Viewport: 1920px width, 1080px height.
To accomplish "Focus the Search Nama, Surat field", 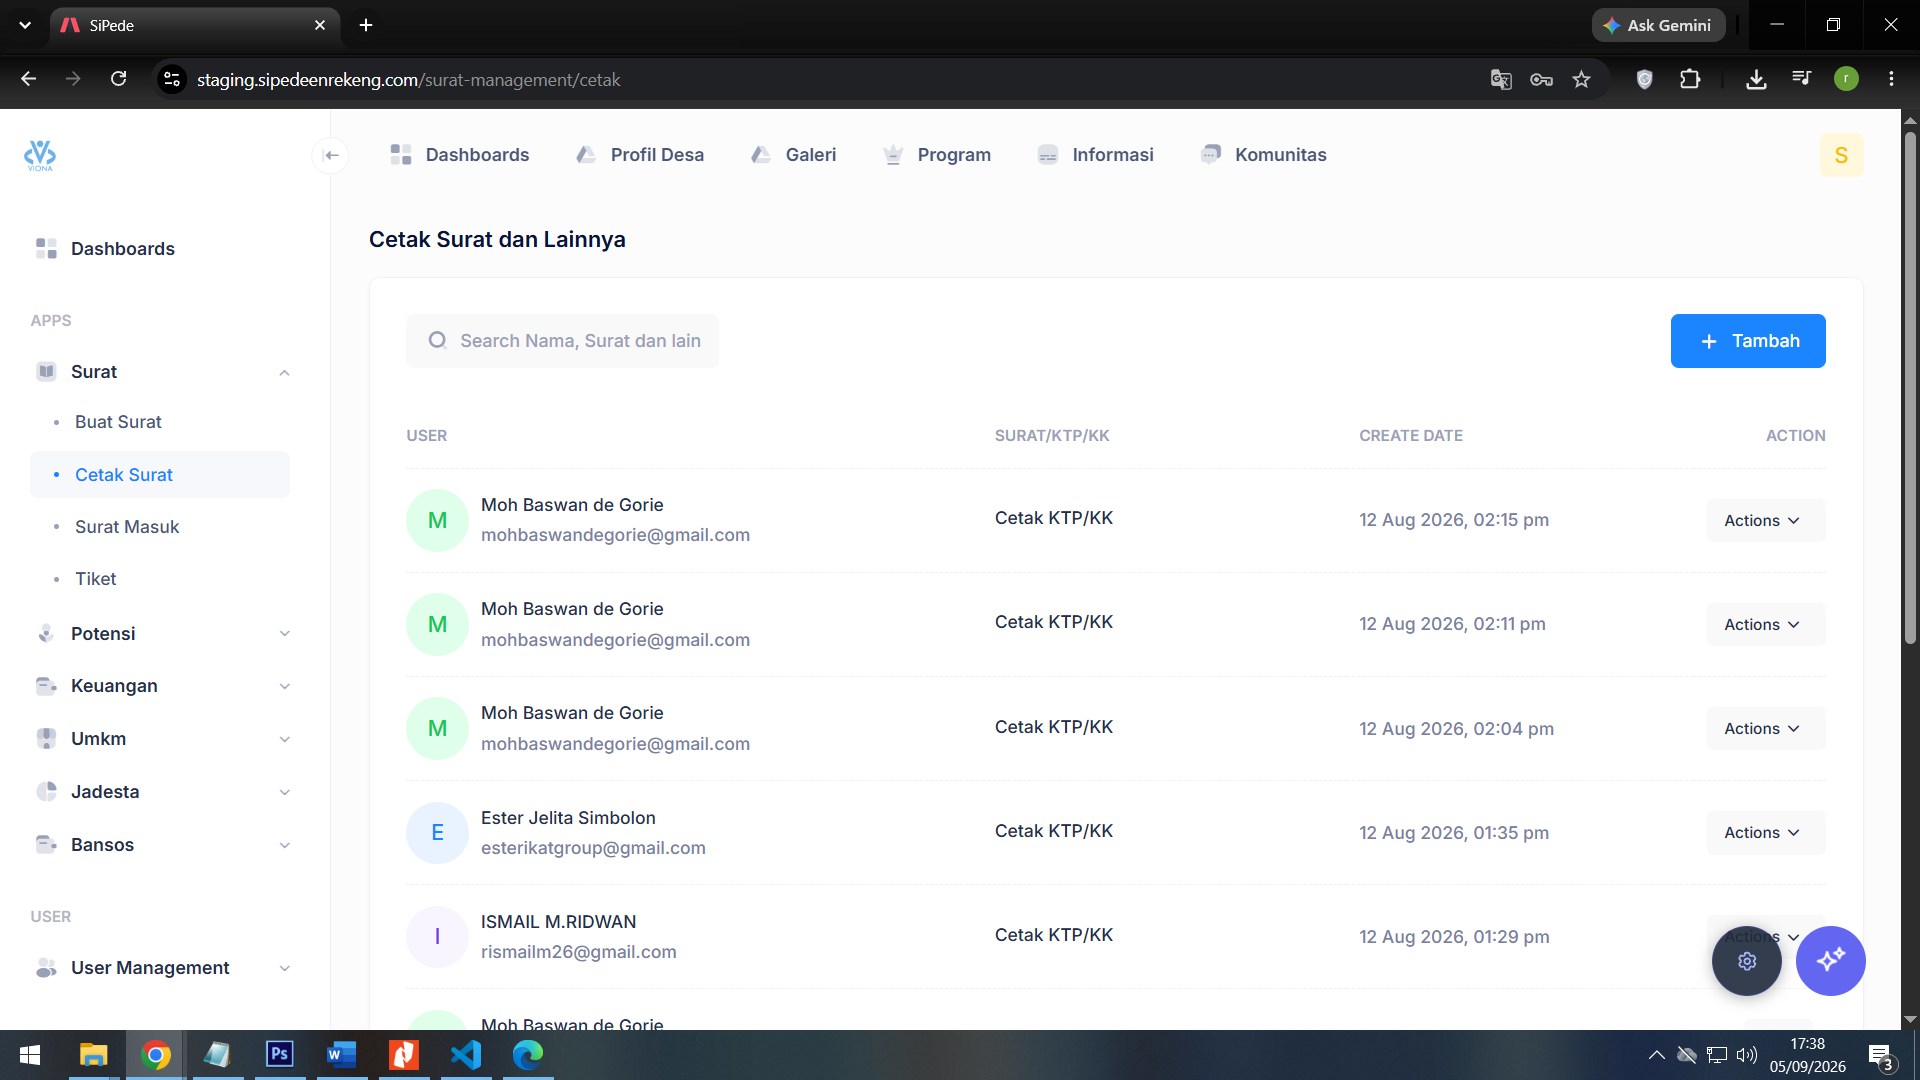I will click(x=562, y=341).
